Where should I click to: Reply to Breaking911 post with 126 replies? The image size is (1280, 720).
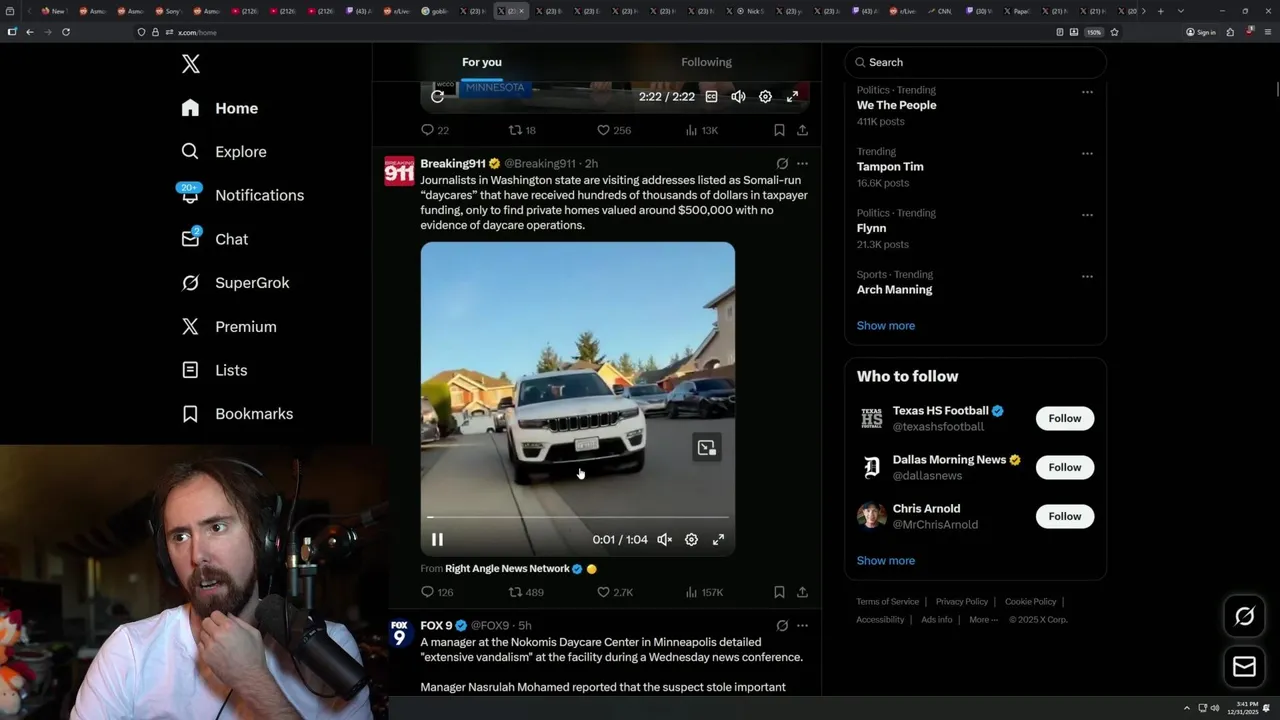[437, 592]
